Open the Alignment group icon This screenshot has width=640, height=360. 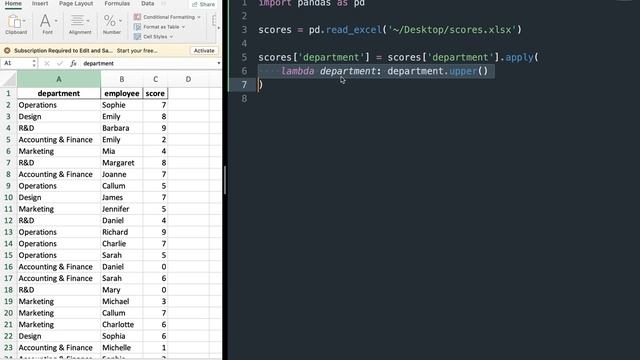[x=77, y=20]
